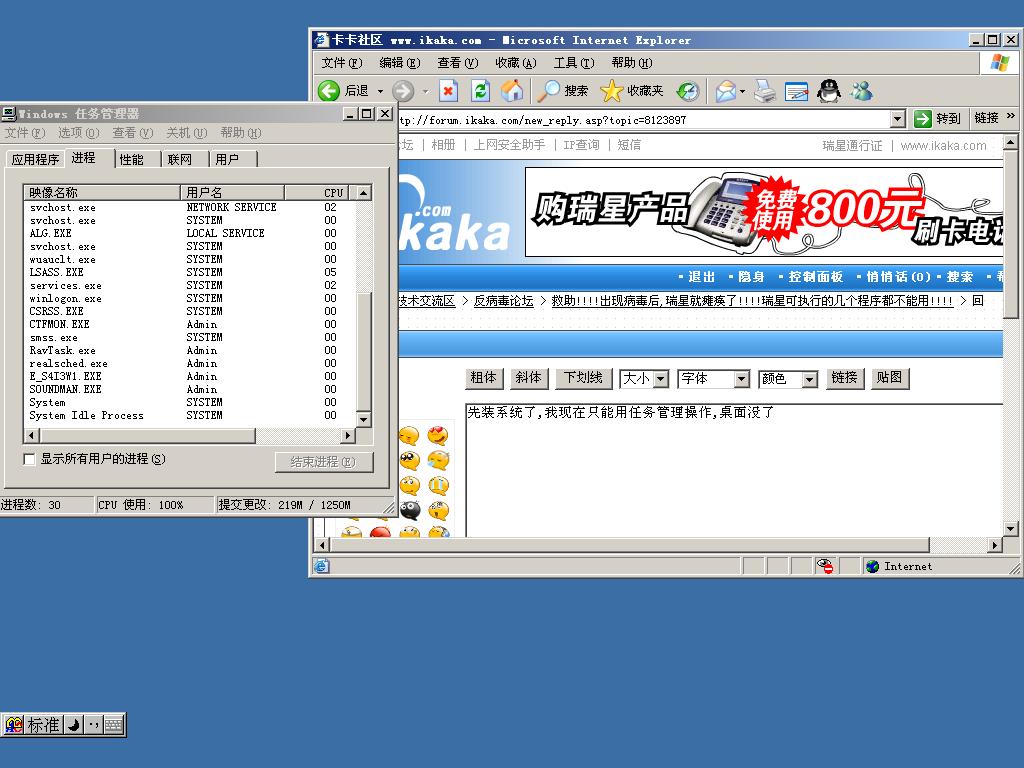Screen dimensions: 1024x768
Task: Expand the font (字体) dropdown
Action: (741, 379)
